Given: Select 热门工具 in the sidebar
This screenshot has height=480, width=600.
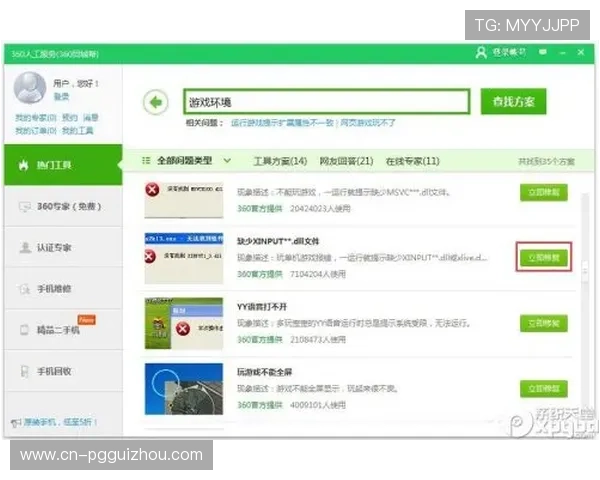Looking at the screenshot, I should click(x=63, y=165).
